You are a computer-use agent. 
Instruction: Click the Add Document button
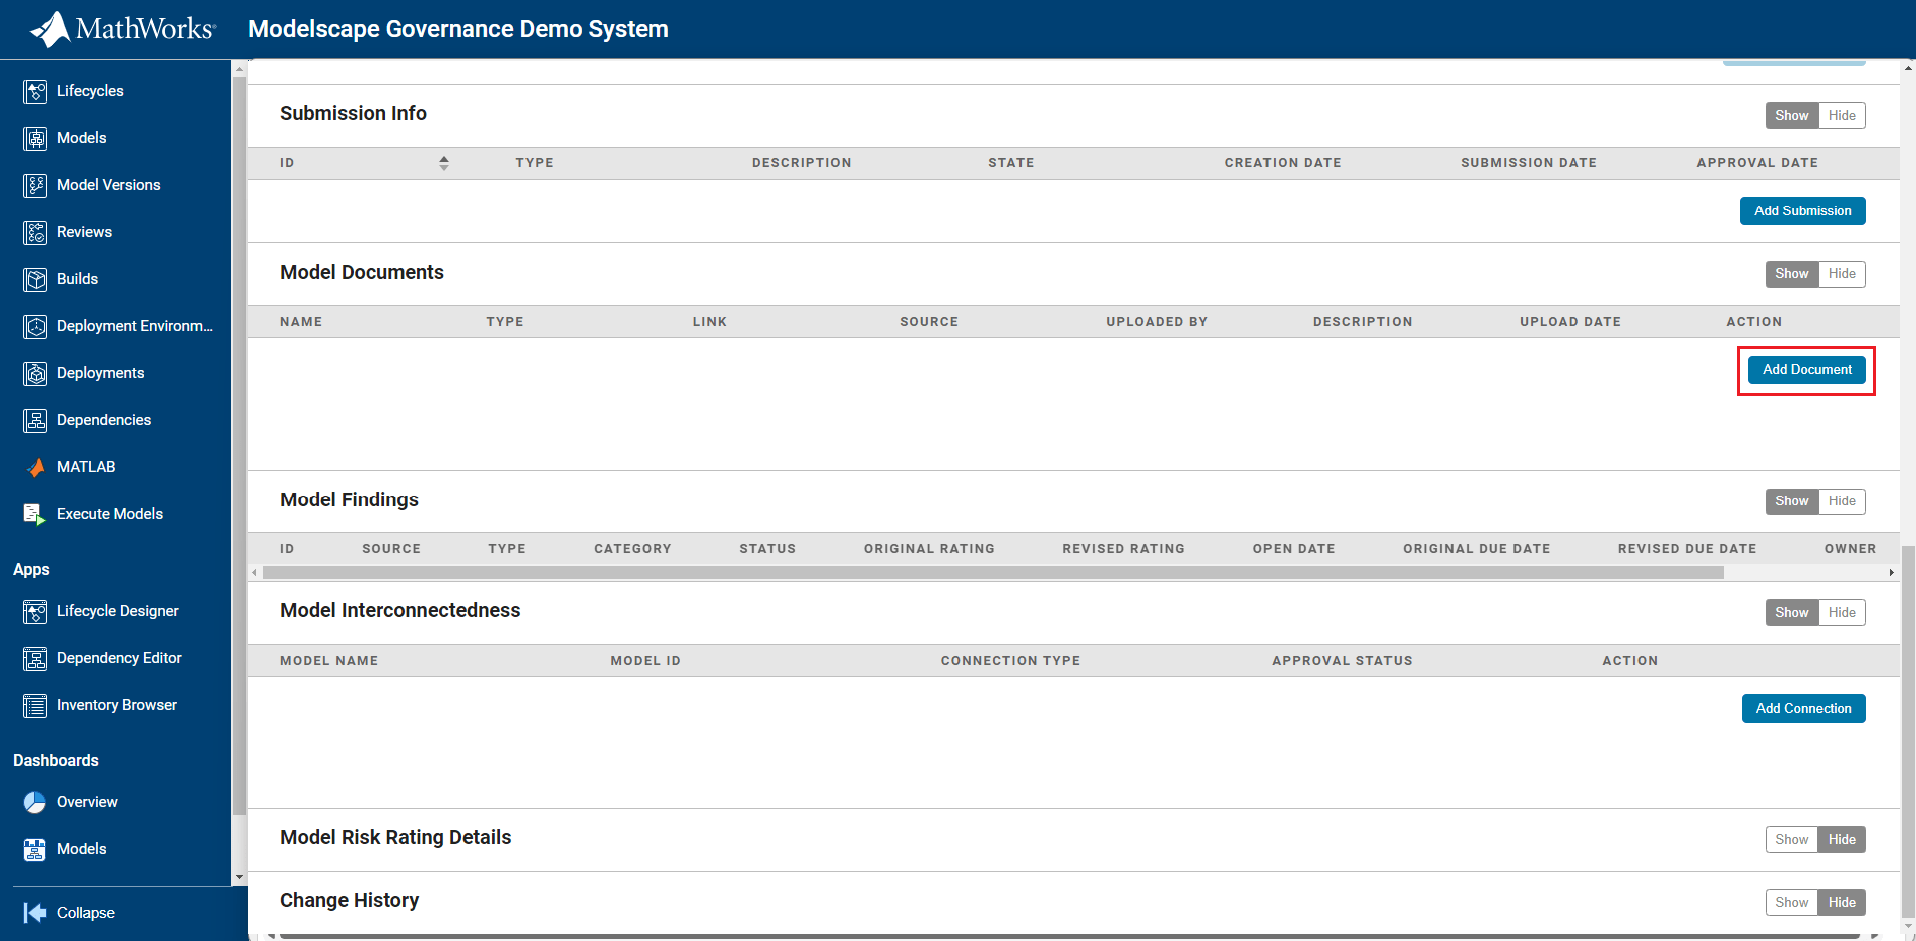pos(1806,369)
